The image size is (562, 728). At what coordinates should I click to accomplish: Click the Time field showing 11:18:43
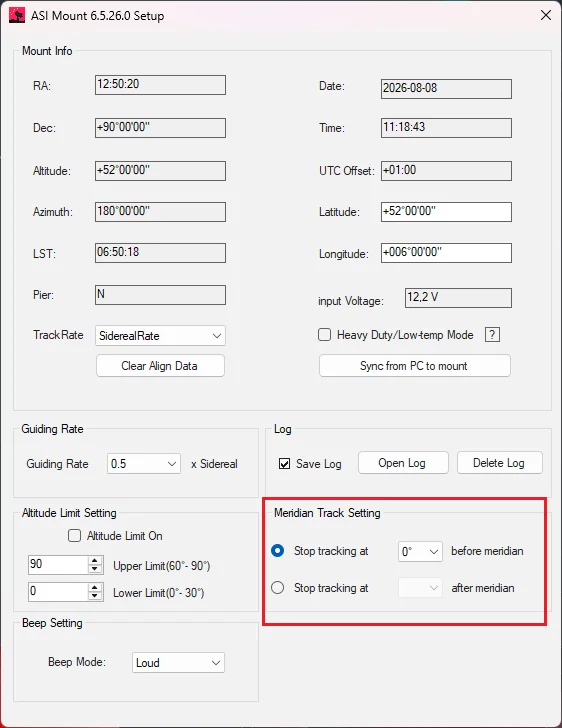[x=446, y=128]
